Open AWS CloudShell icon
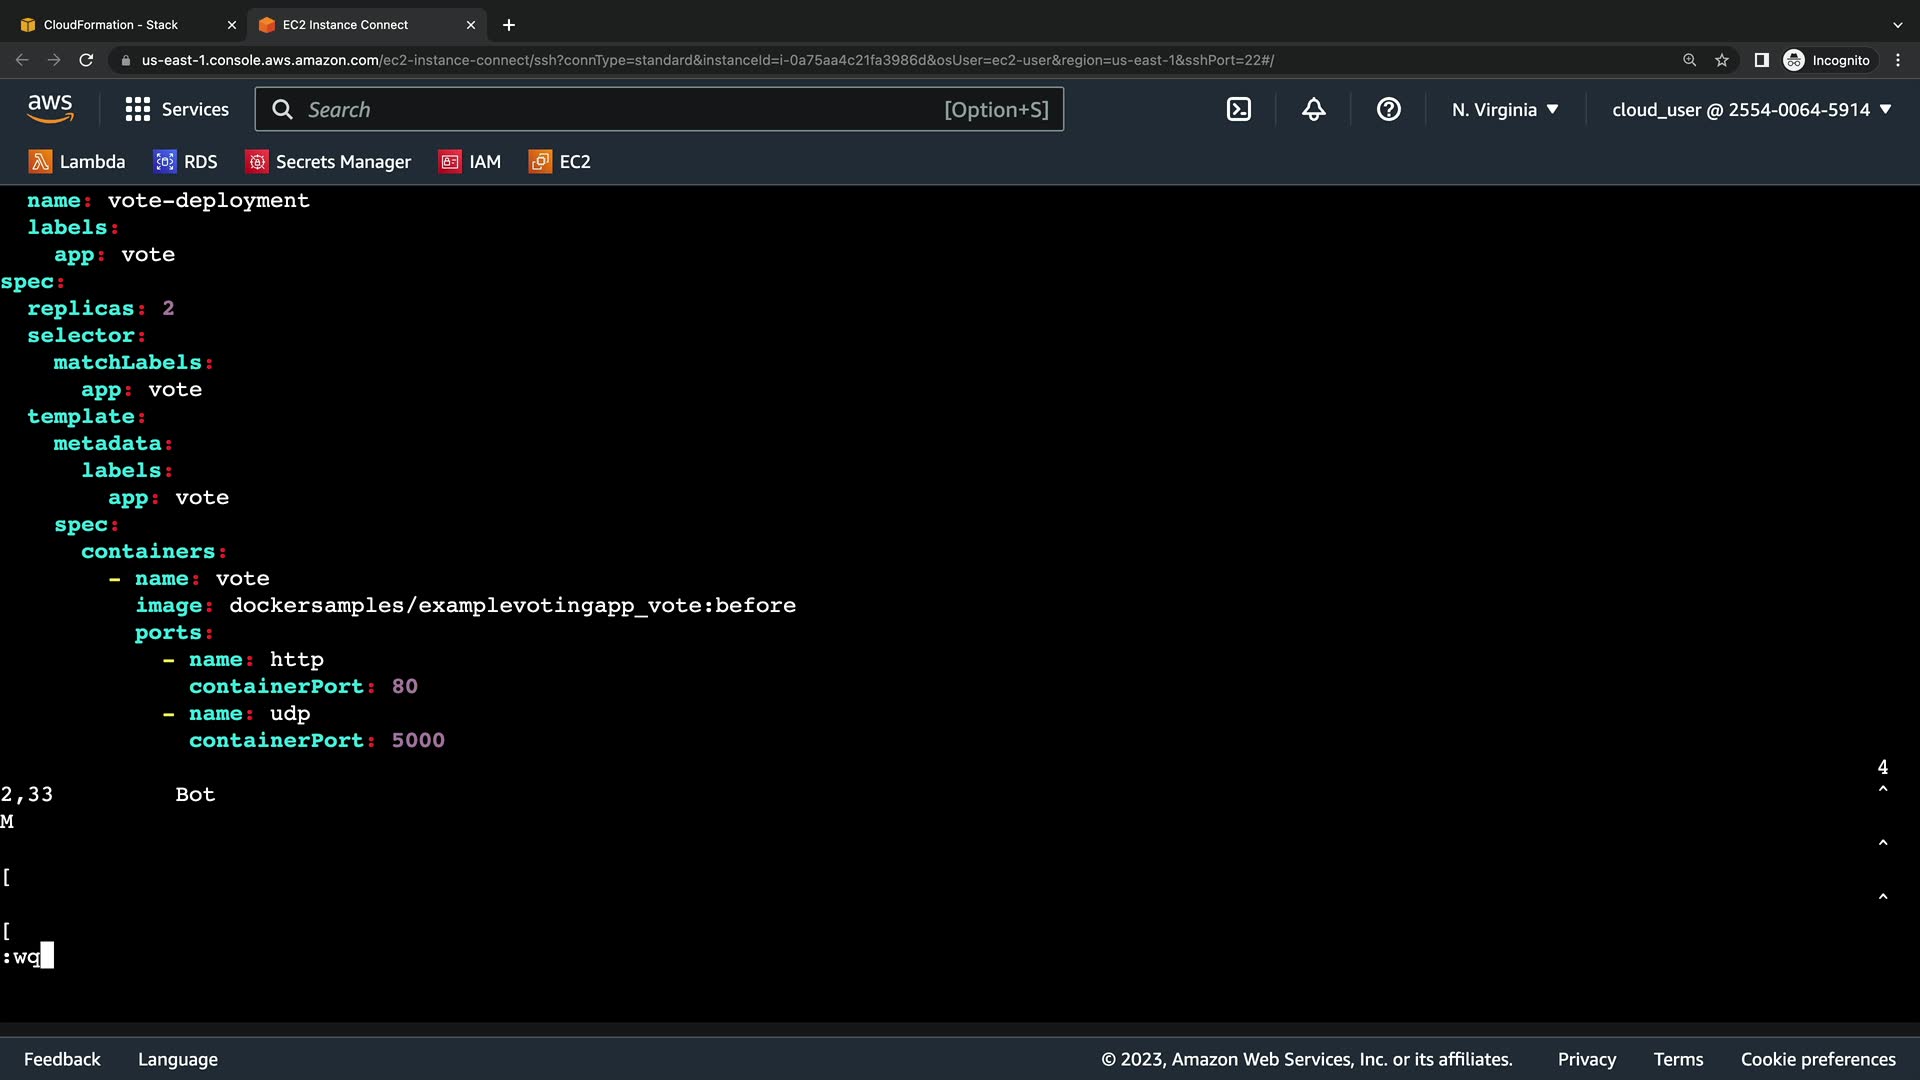The image size is (1920, 1080). click(x=1238, y=110)
